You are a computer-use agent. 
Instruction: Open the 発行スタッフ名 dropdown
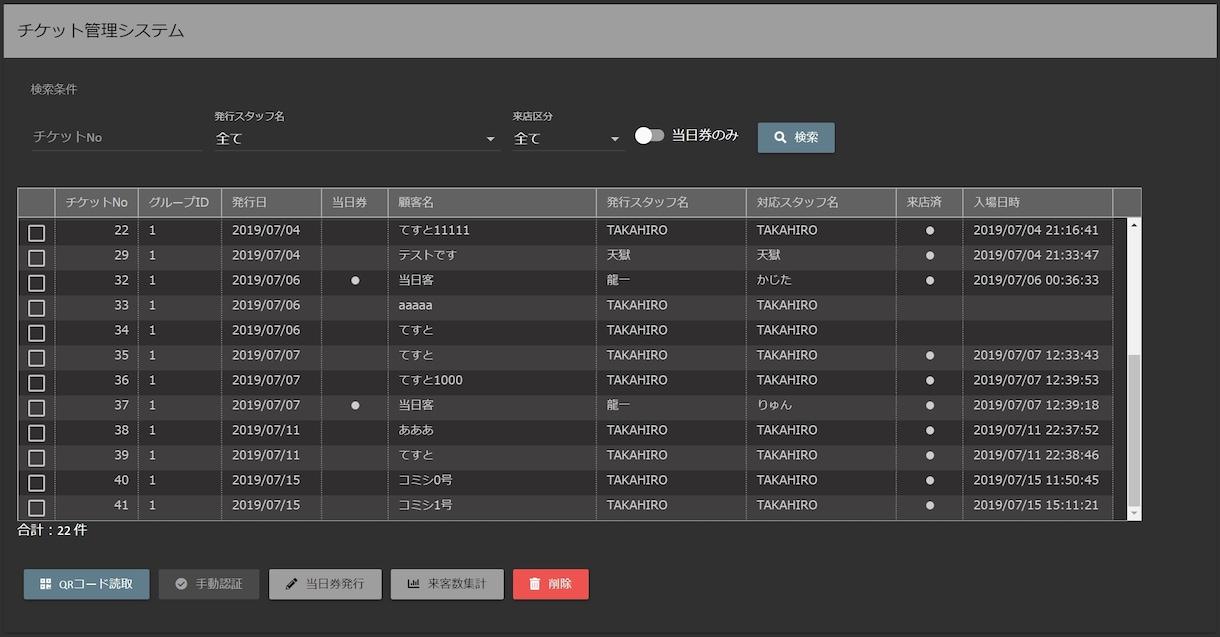coord(356,139)
